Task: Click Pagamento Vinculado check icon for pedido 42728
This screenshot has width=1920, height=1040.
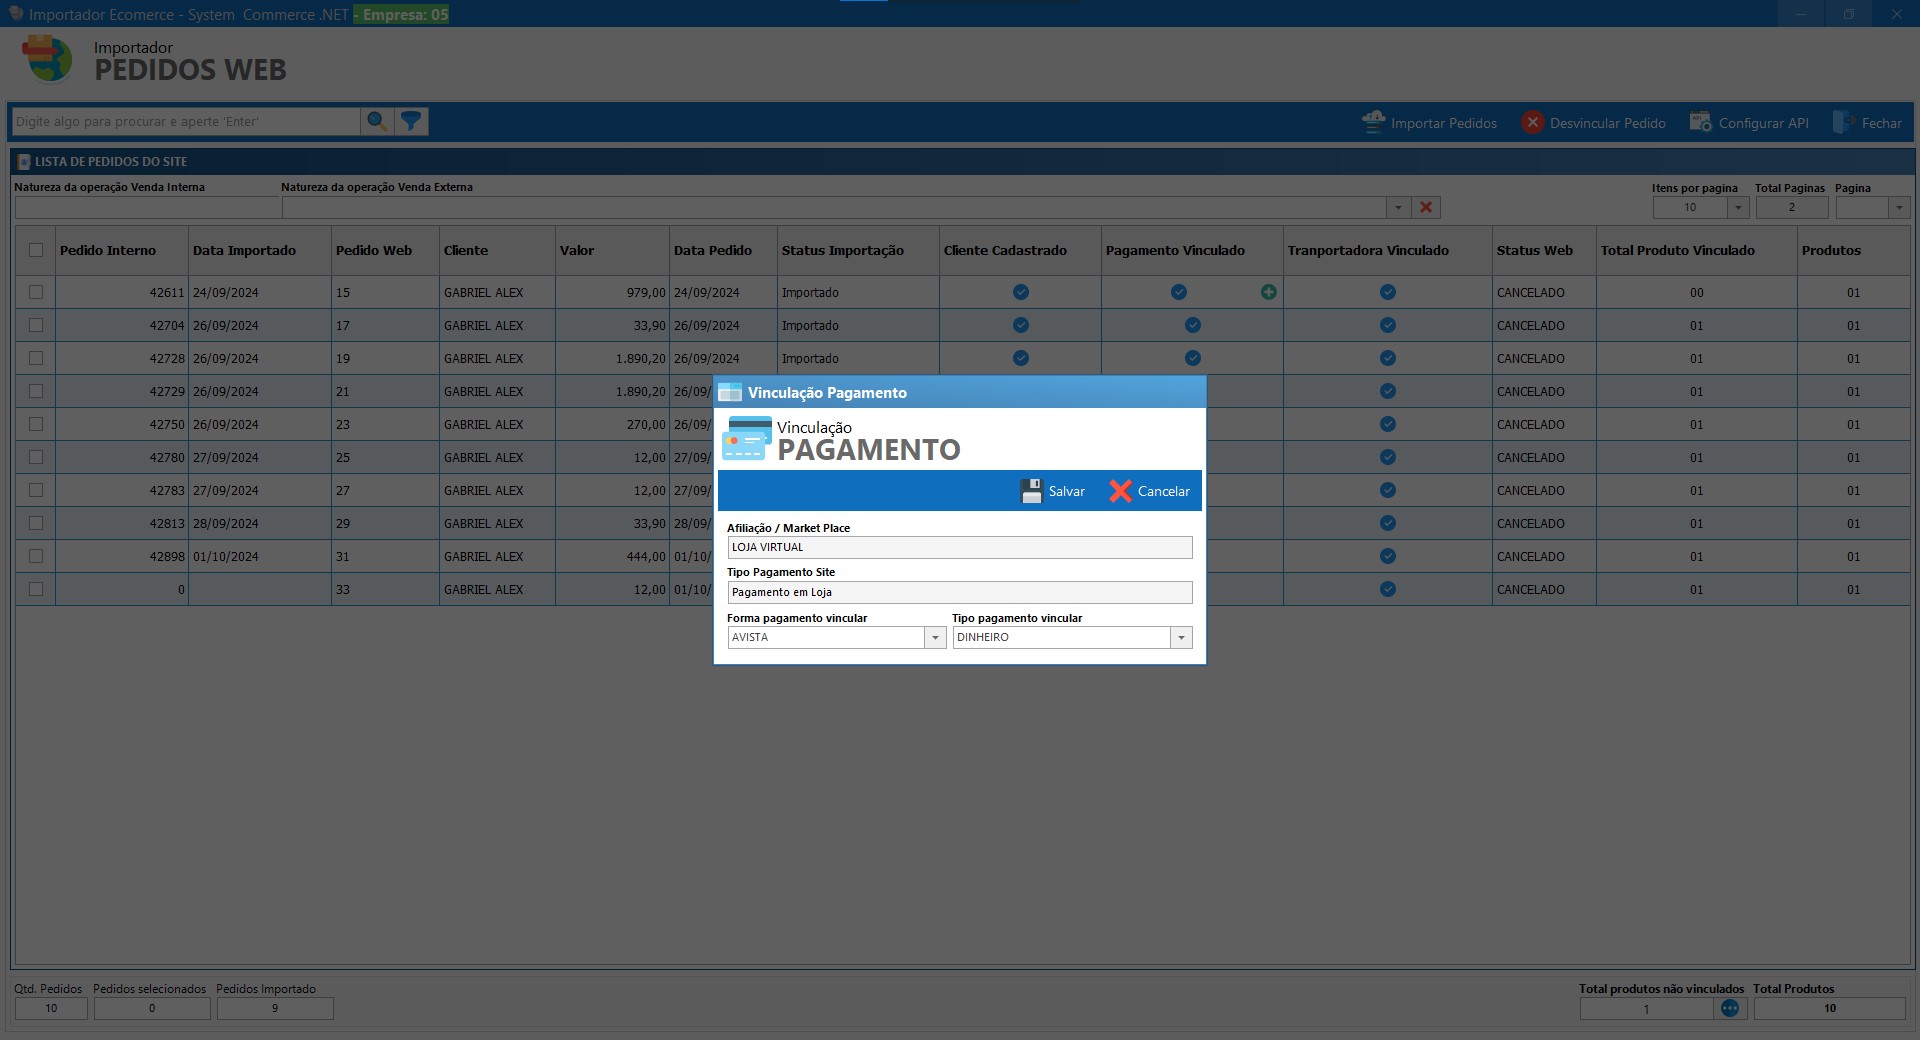Action: click(x=1191, y=358)
